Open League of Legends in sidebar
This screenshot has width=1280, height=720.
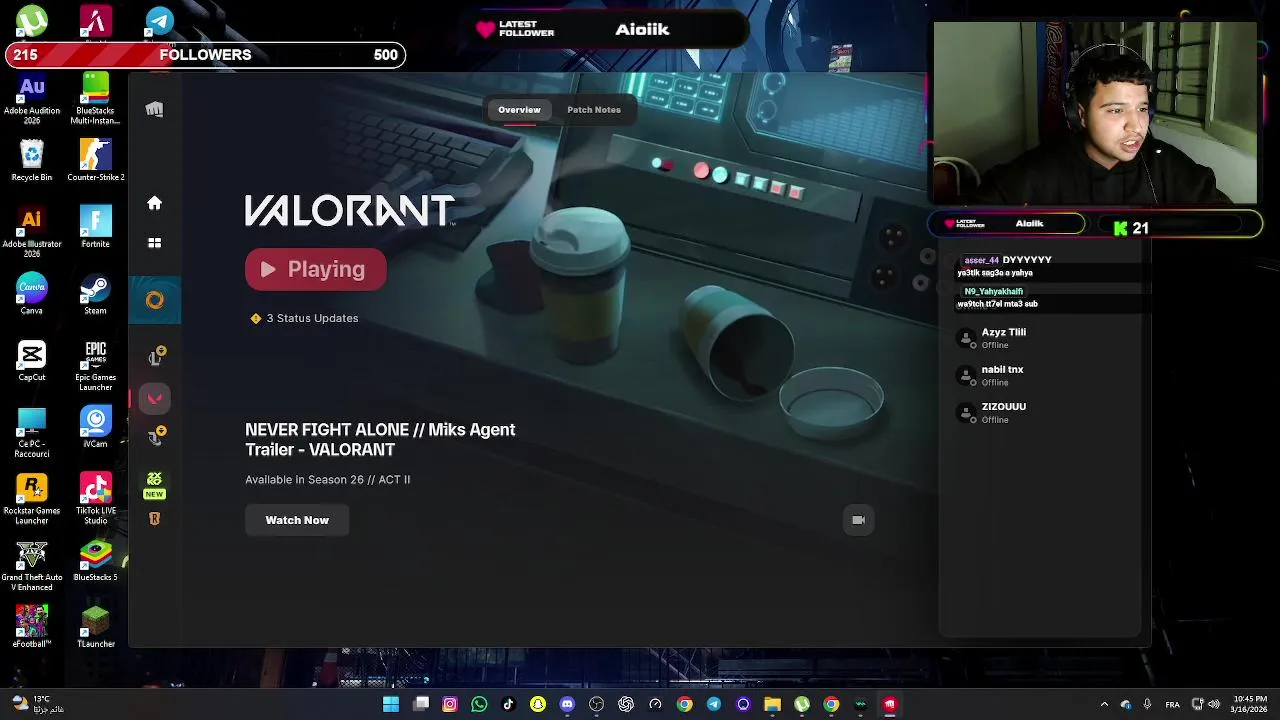pyautogui.click(x=155, y=357)
